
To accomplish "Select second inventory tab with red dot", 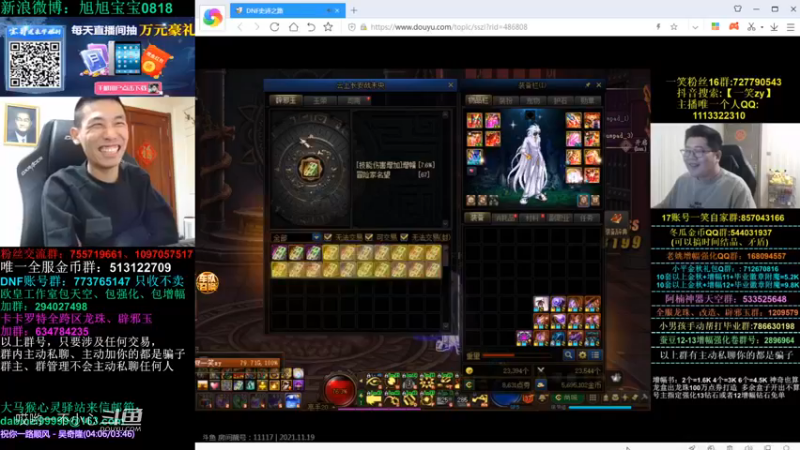I will pos(505,218).
